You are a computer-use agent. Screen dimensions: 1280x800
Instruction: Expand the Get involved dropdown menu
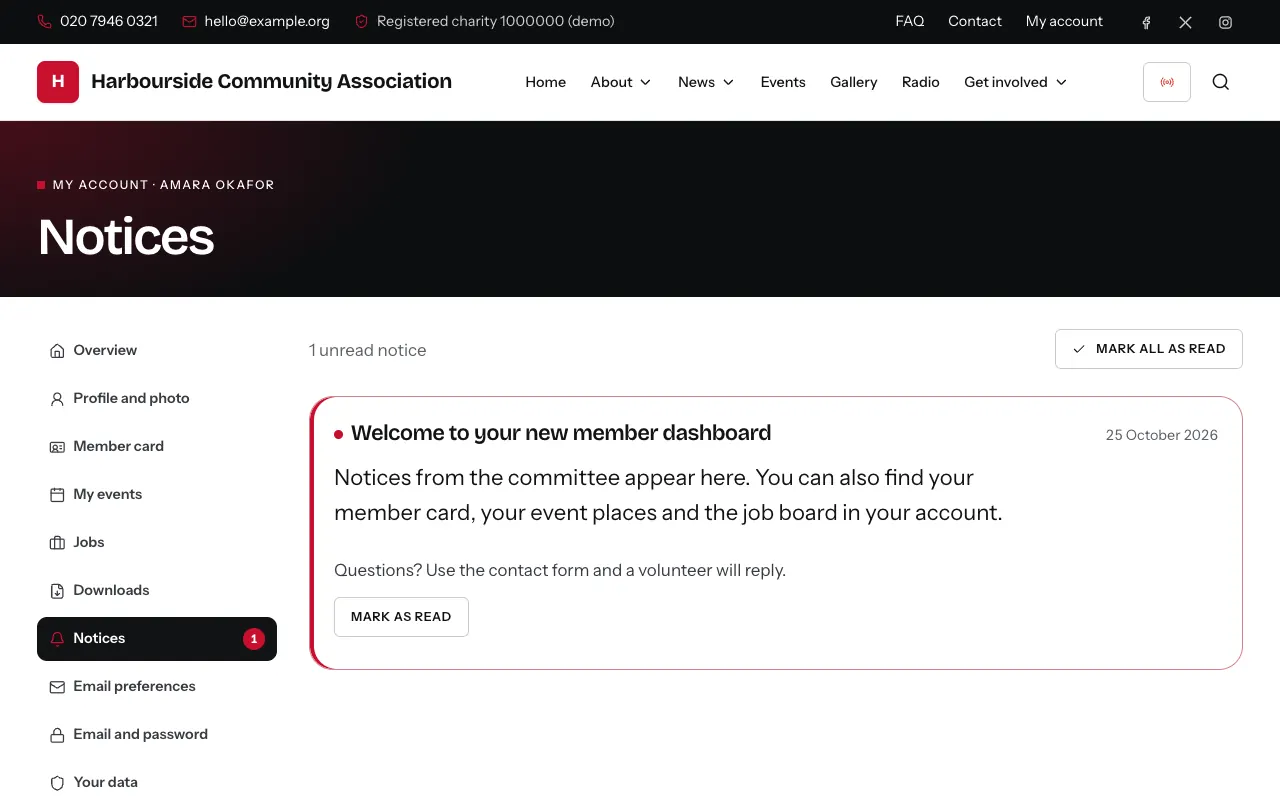(1016, 82)
